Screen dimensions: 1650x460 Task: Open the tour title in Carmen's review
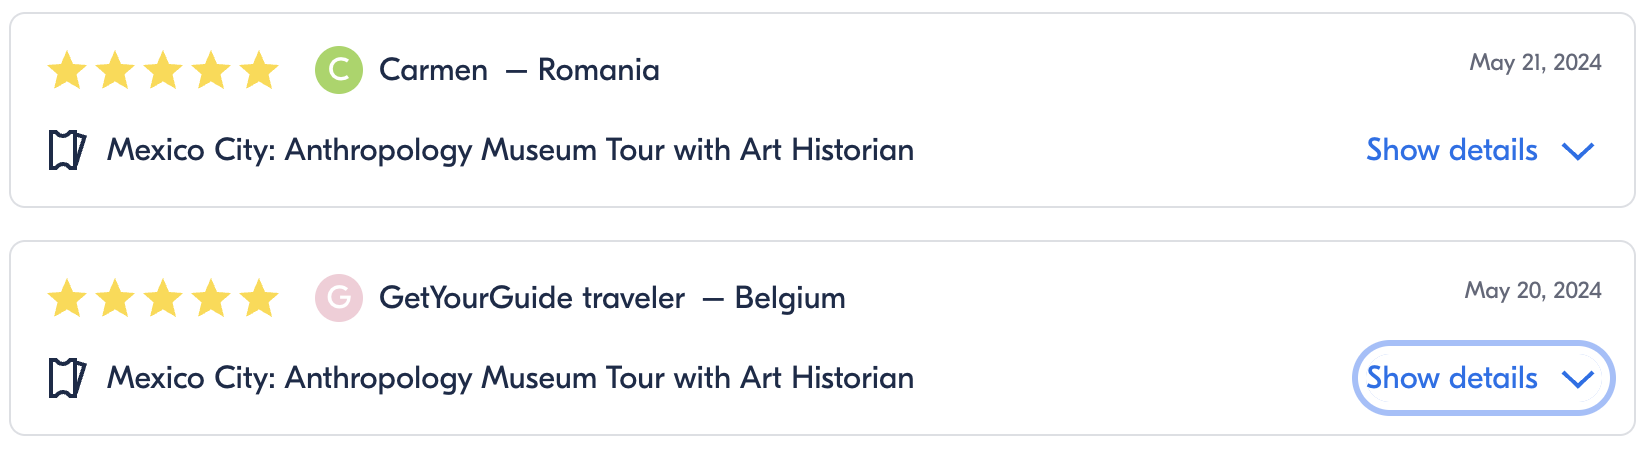(510, 150)
